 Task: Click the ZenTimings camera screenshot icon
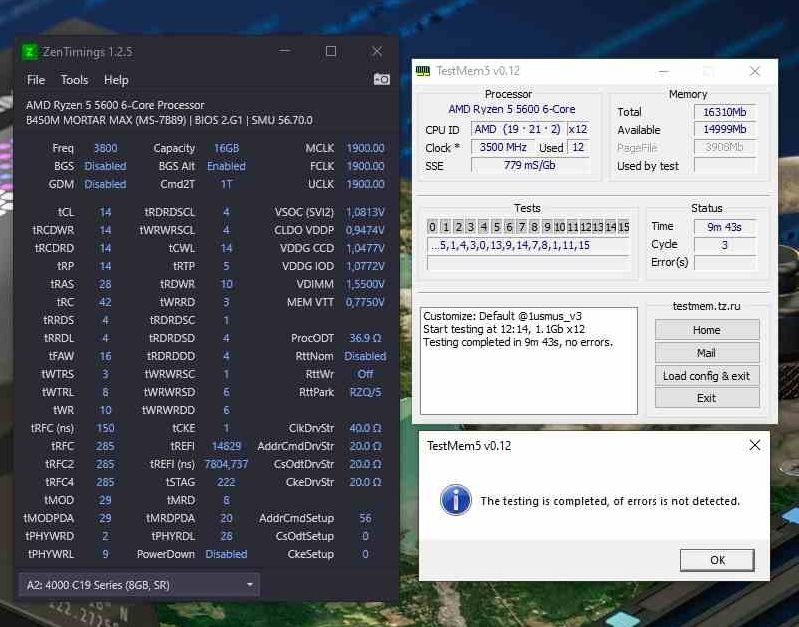381,79
